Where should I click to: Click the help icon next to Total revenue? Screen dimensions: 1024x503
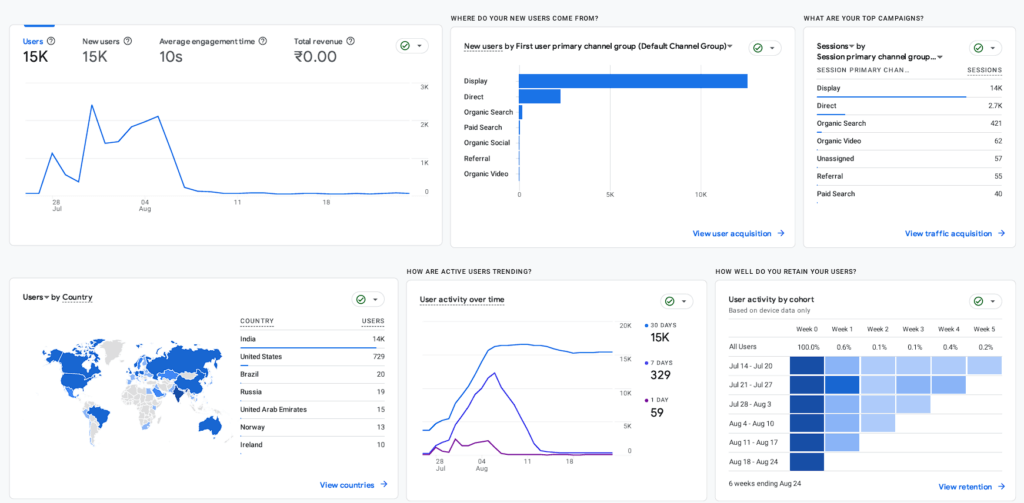pos(350,41)
